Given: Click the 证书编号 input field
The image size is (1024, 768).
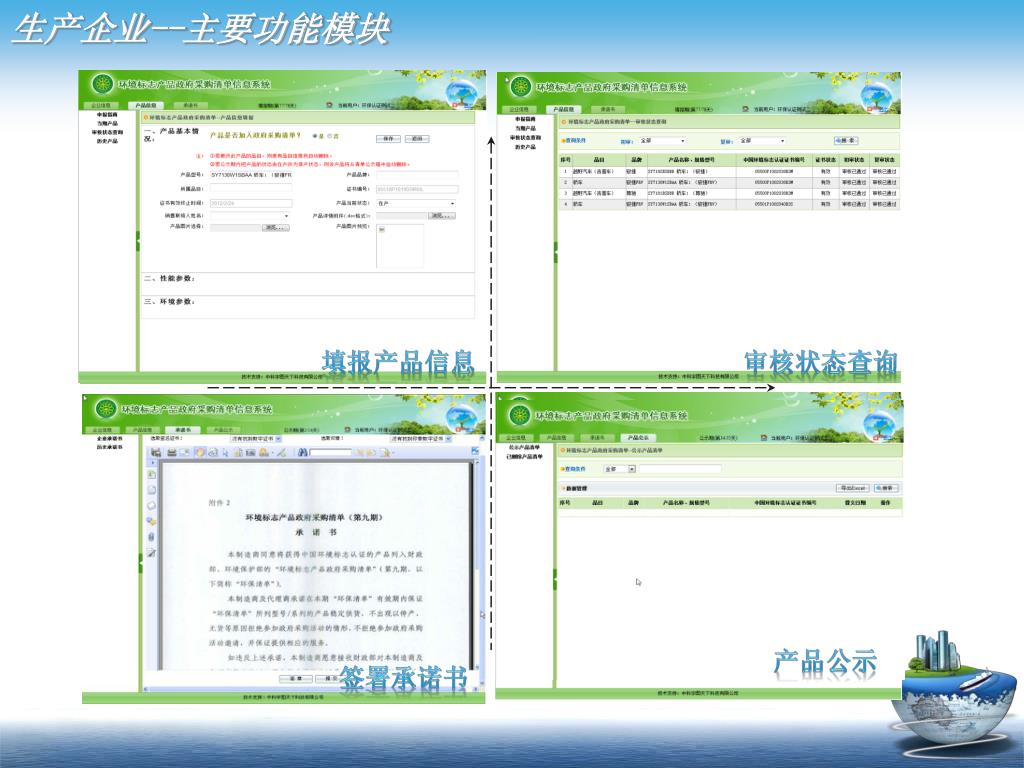Looking at the screenshot, I should click(417, 189).
